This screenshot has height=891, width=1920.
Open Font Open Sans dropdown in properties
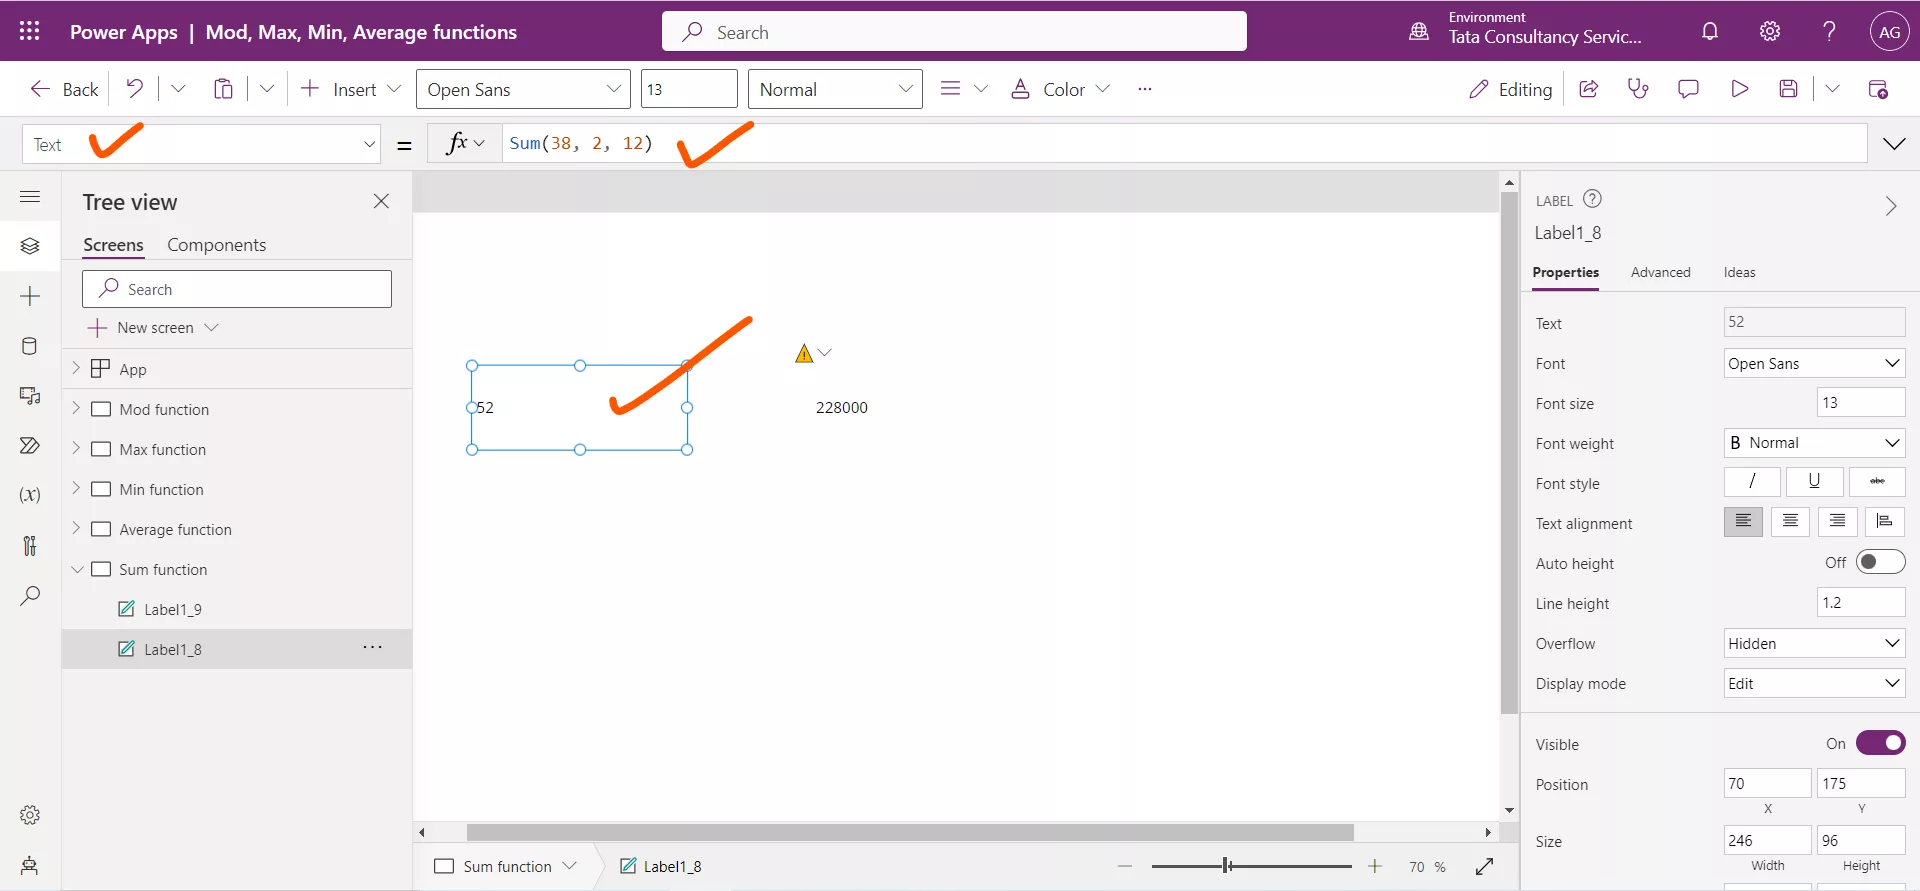pos(1814,363)
